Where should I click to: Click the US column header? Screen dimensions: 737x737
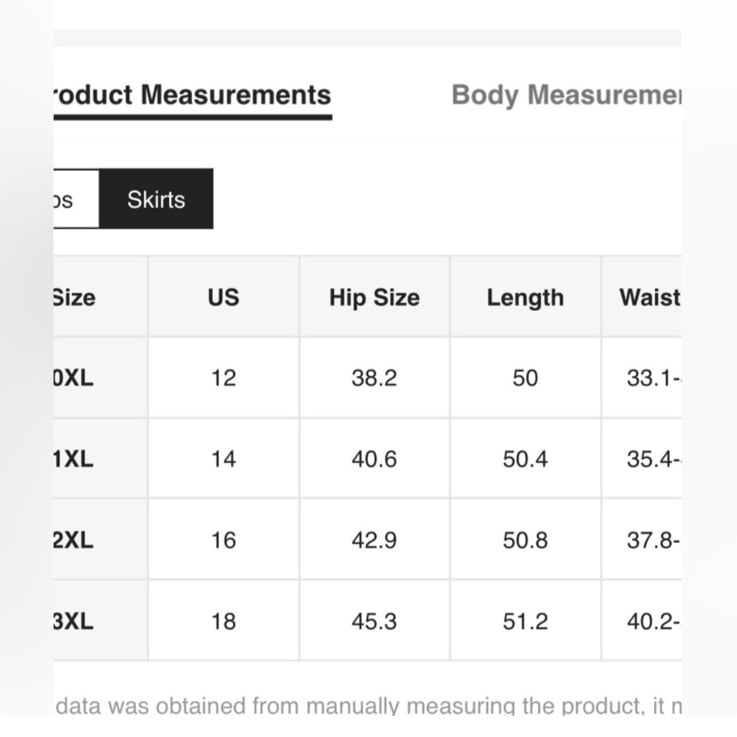pos(224,297)
